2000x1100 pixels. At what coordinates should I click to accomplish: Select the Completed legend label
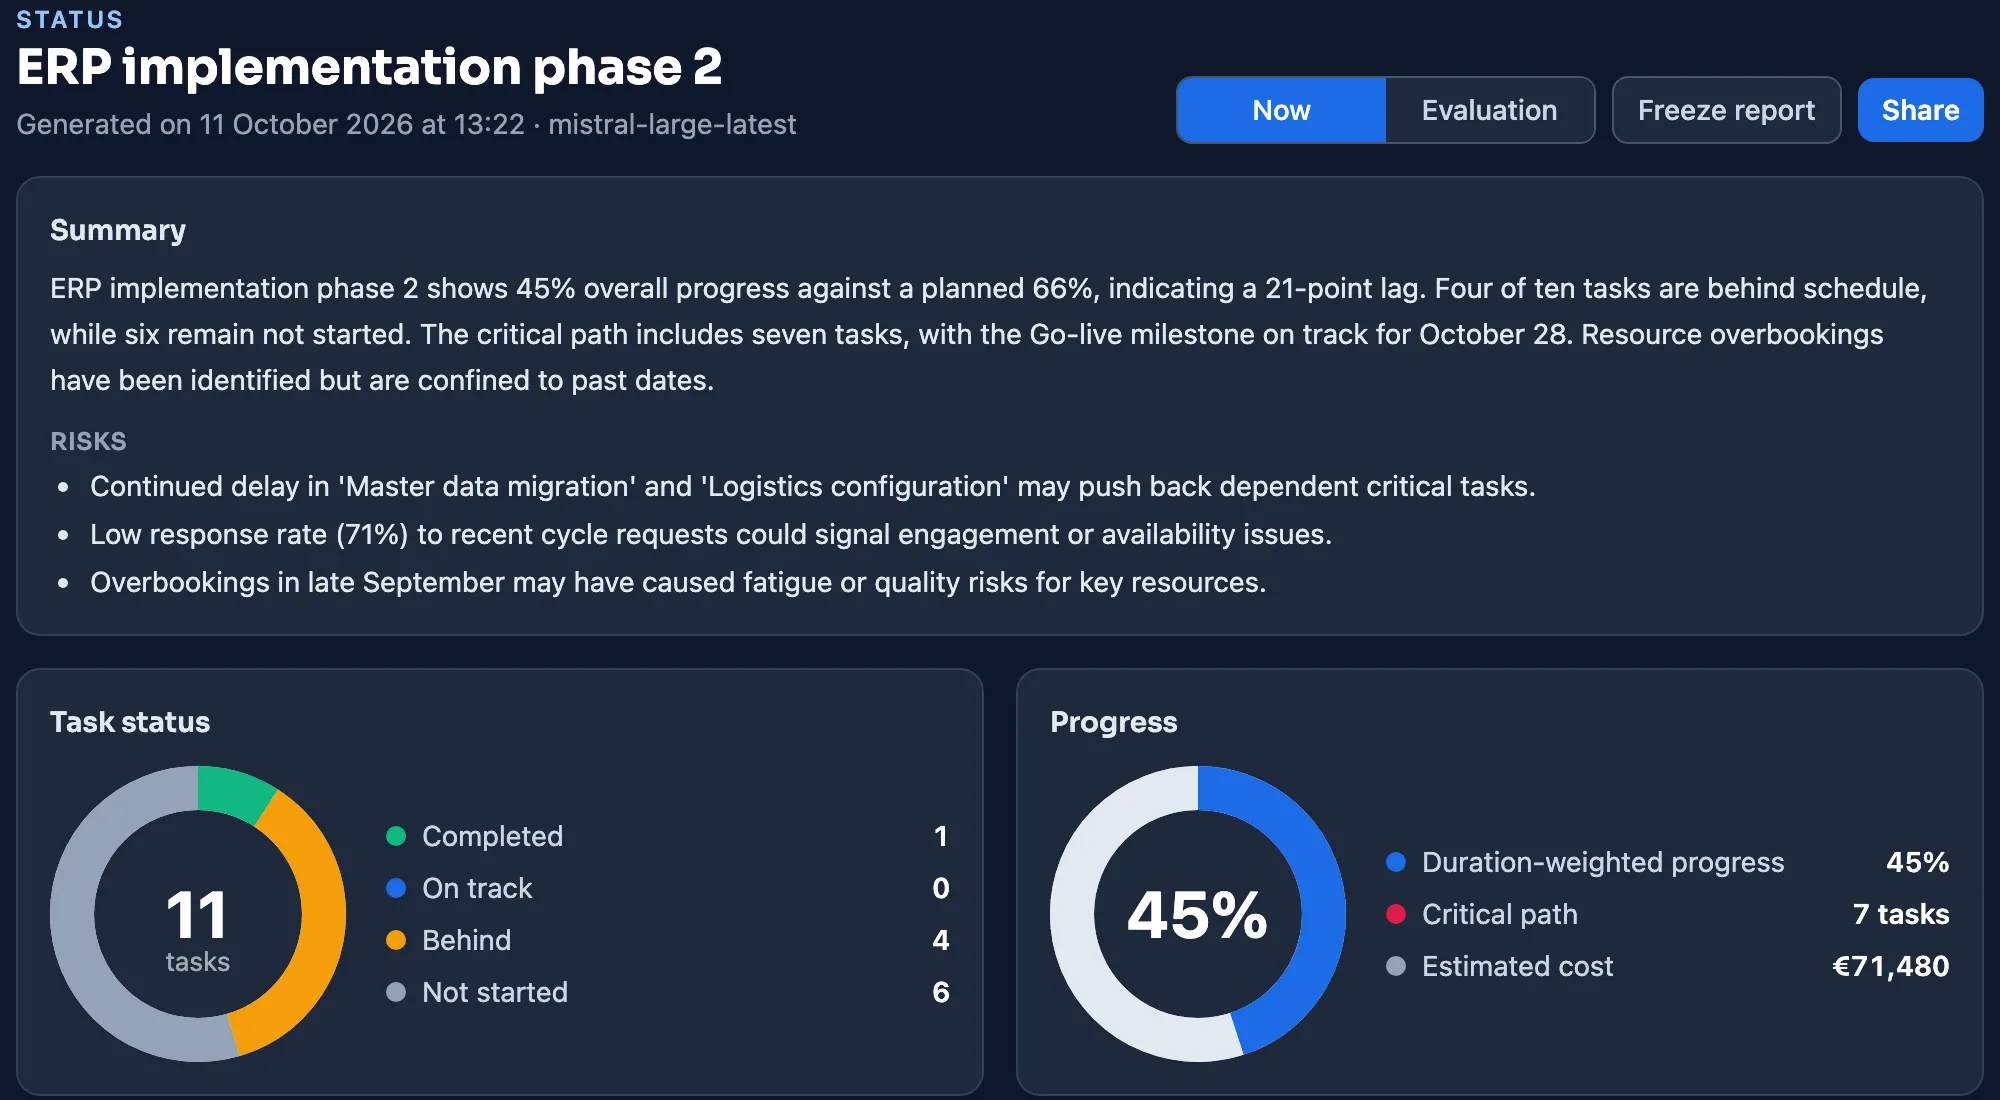pyautogui.click(x=492, y=836)
